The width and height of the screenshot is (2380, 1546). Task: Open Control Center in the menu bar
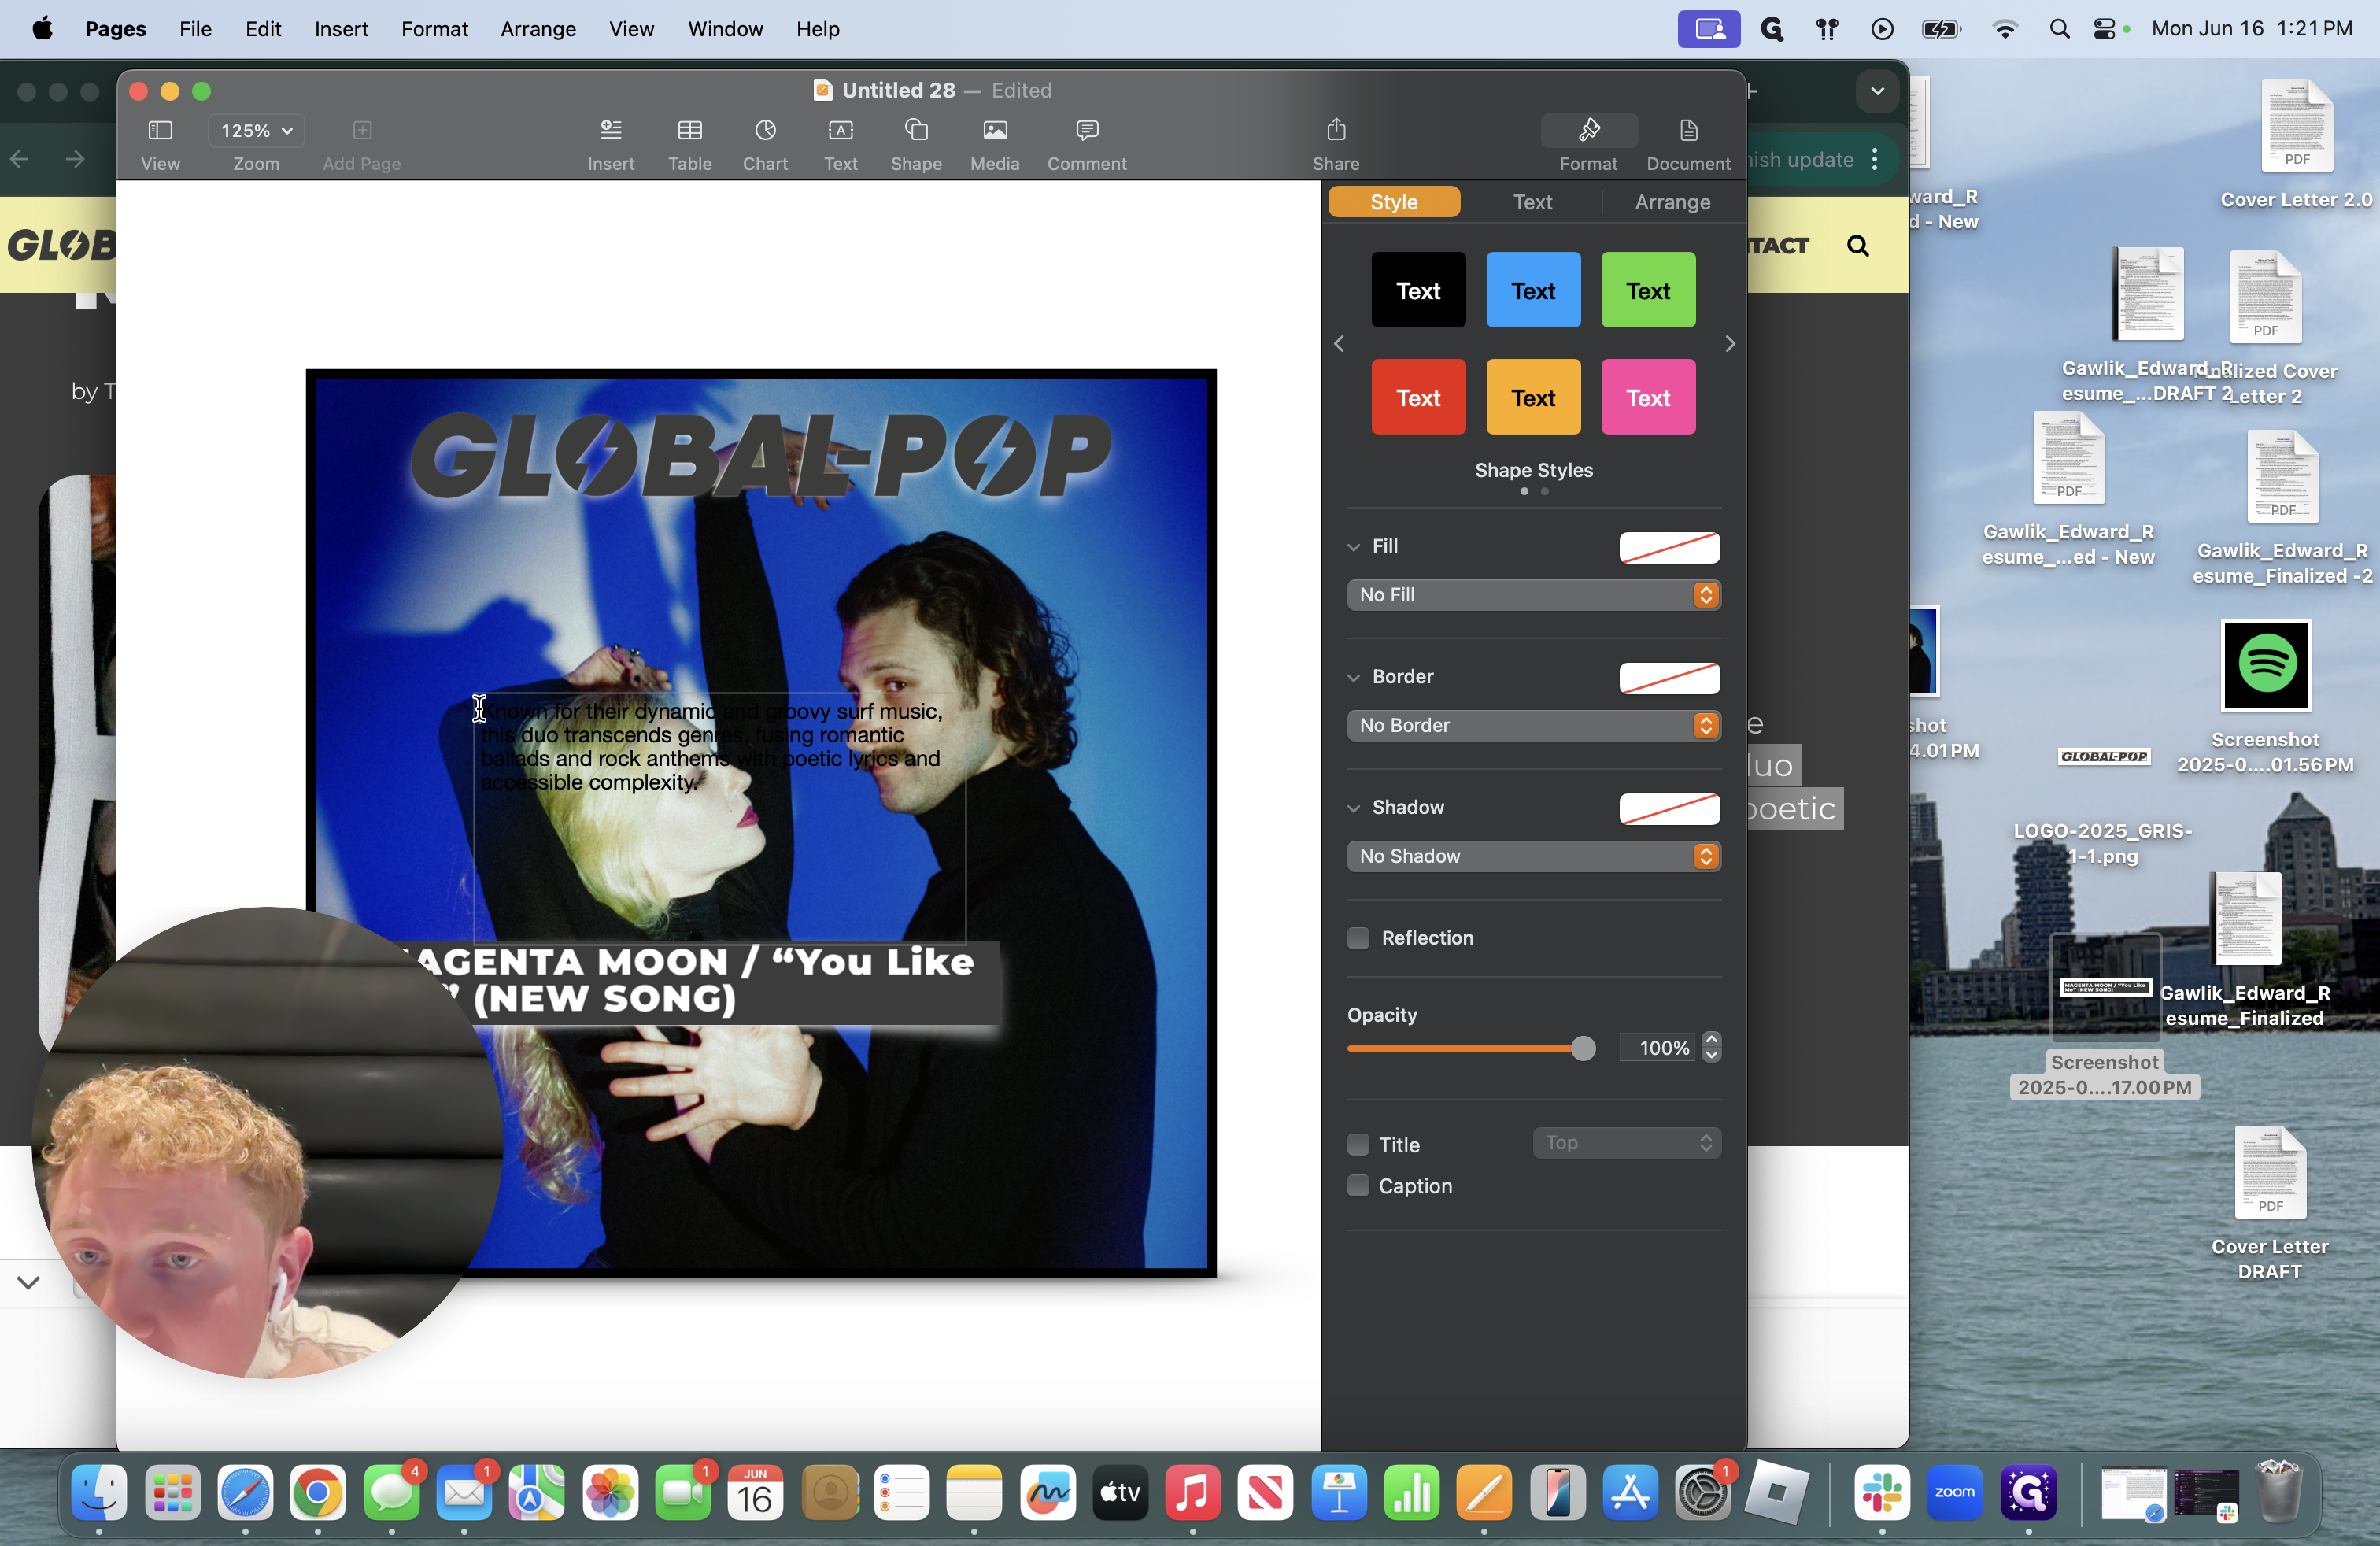pos(2105,29)
